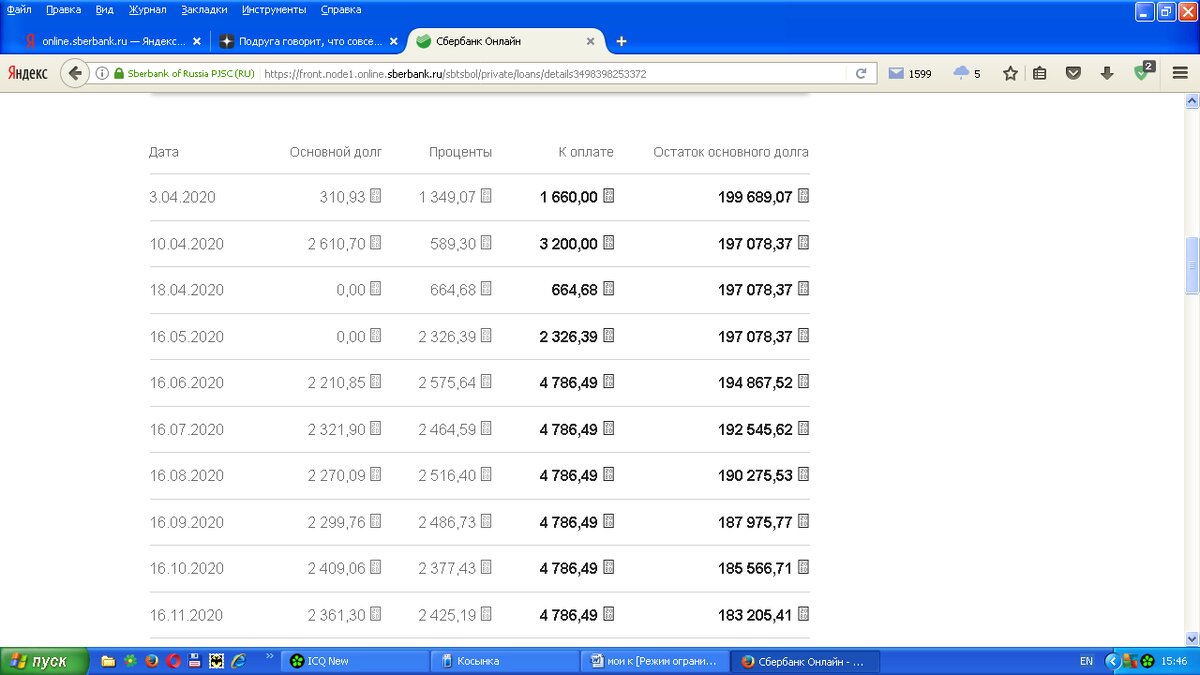Open a new tab with the plus icon
The height and width of the screenshot is (675, 1200).
(x=621, y=41)
